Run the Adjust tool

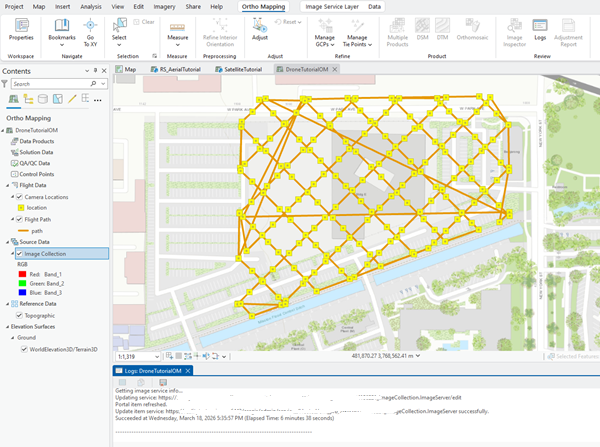click(260, 29)
